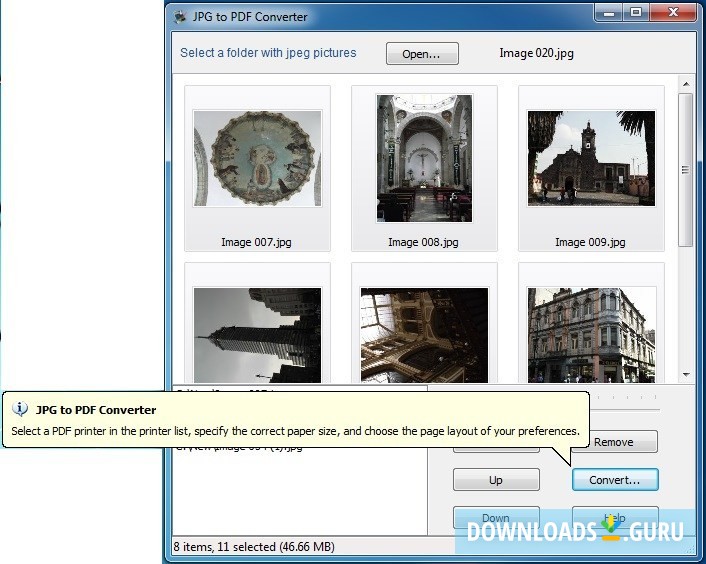Click the 'Image 007.jpg' caption text
Screen dimensions: 706x564
click(x=256, y=242)
